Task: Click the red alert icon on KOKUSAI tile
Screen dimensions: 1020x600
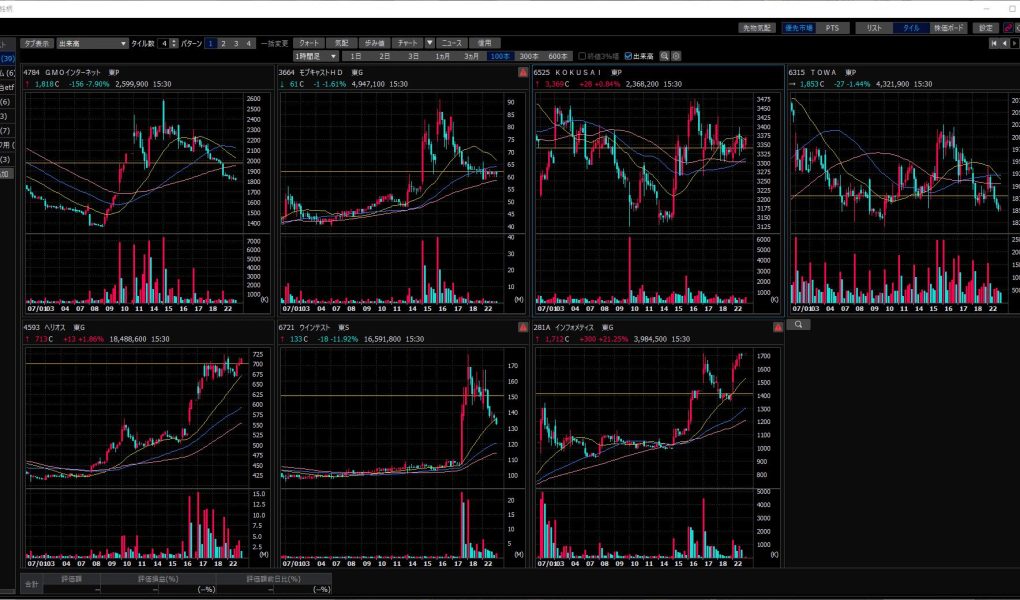Action: (x=777, y=73)
